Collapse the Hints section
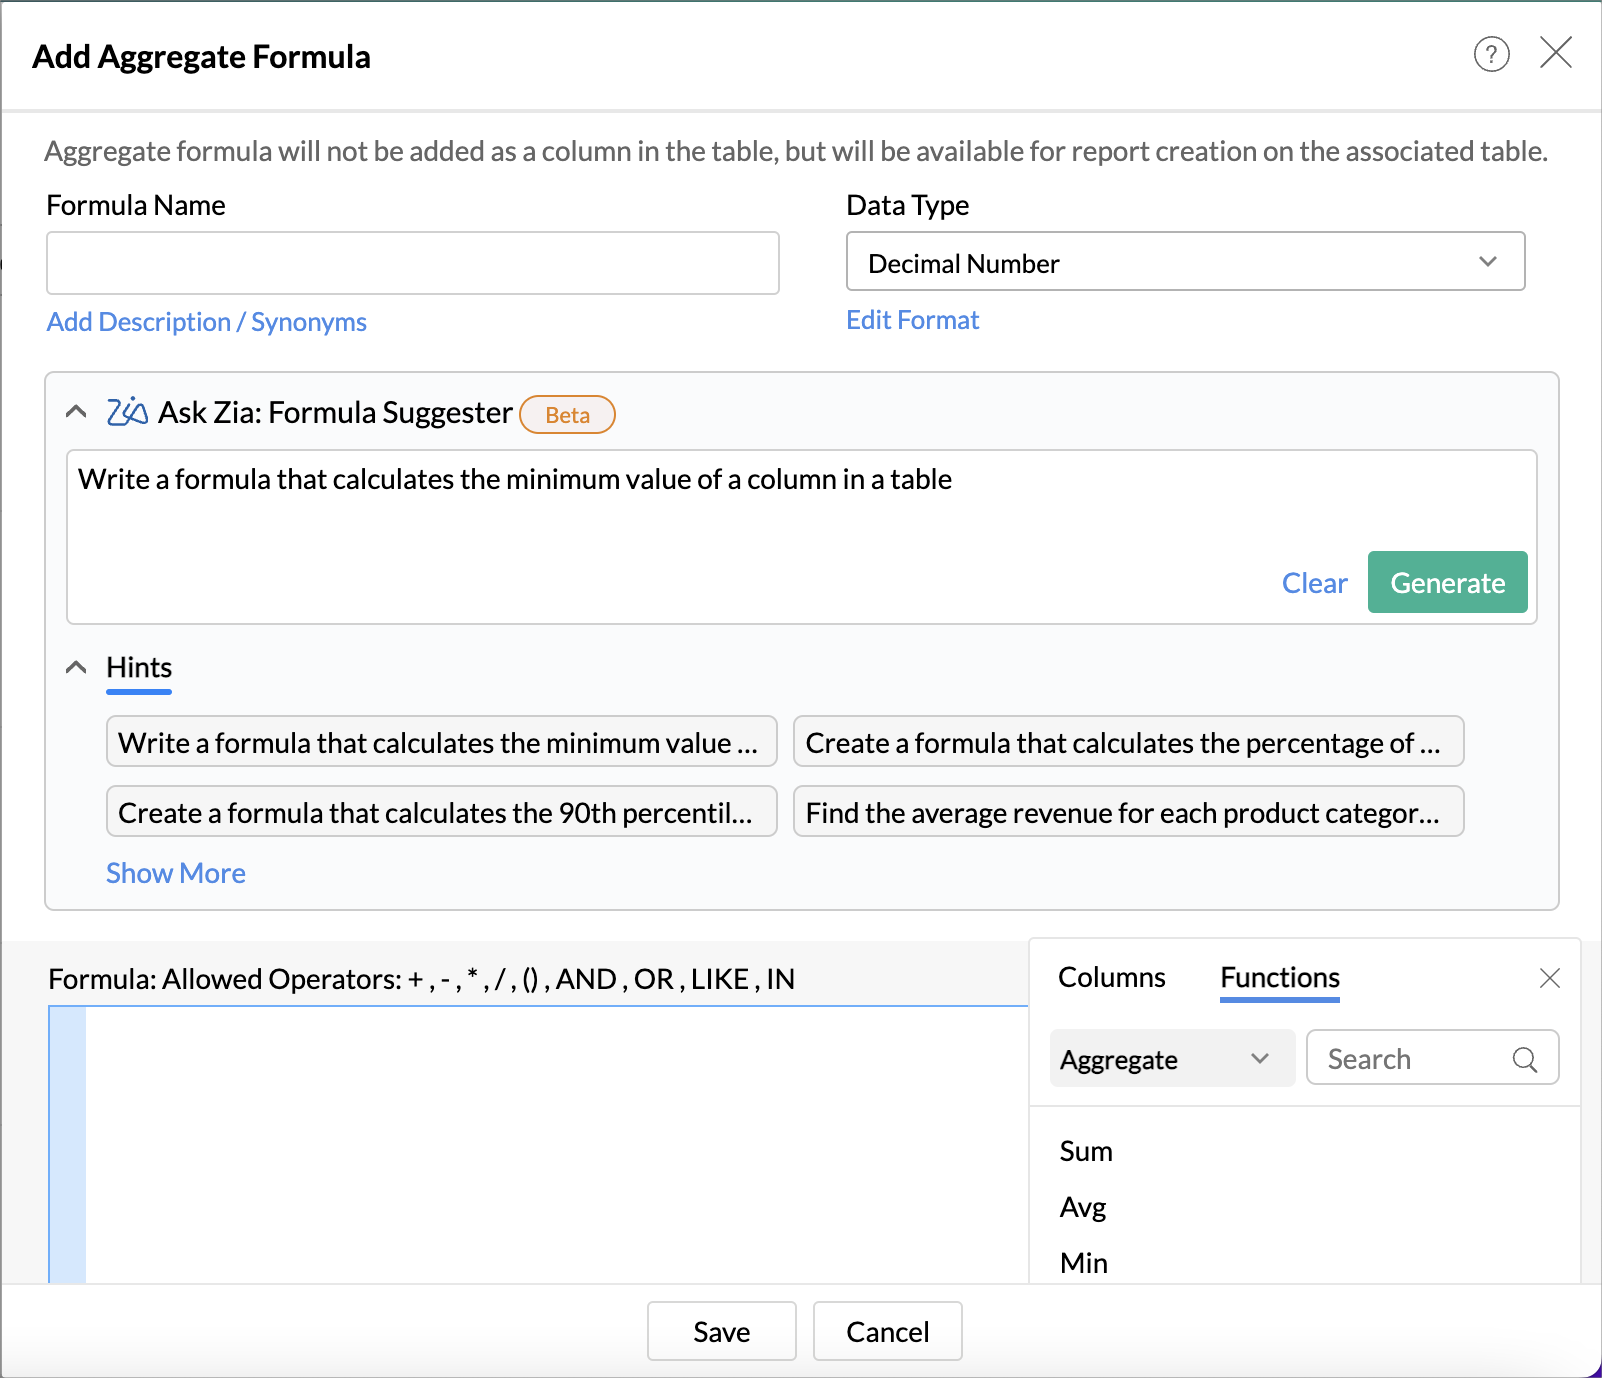The width and height of the screenshot is (1602, 1378). point(76,666)
